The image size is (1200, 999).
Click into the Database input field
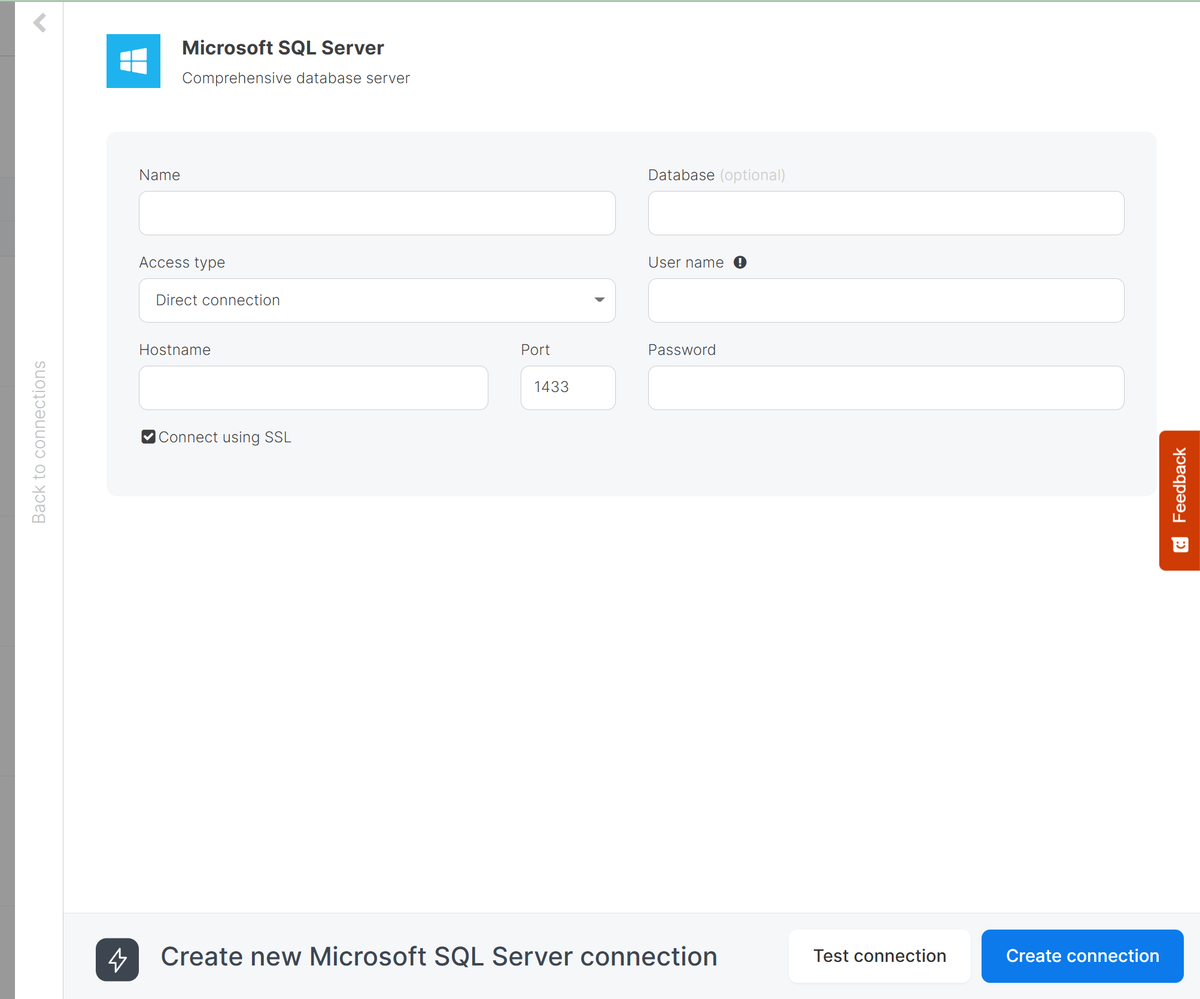885,213
